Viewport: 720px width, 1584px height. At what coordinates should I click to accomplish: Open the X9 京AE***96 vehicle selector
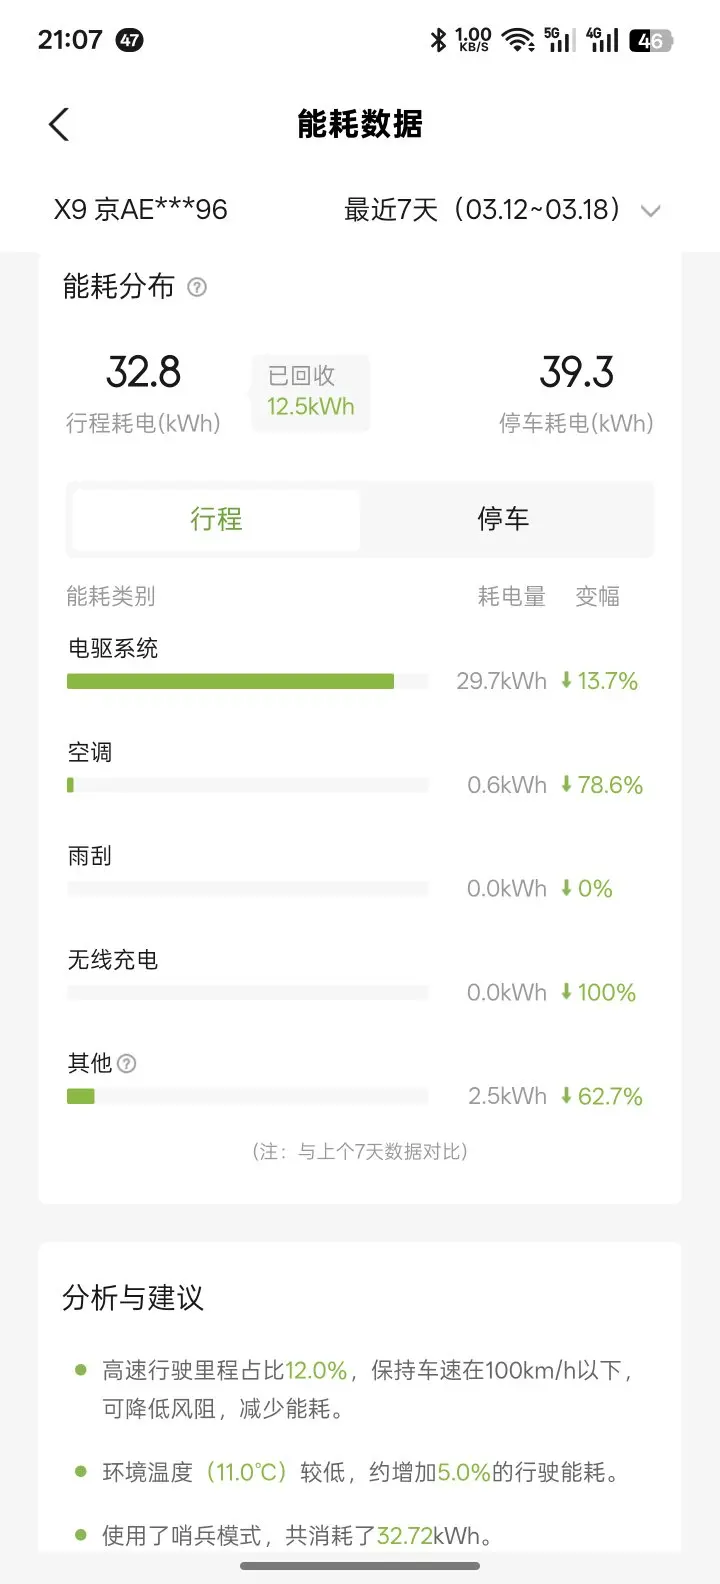pyautogui.click(x=141, y=210)
